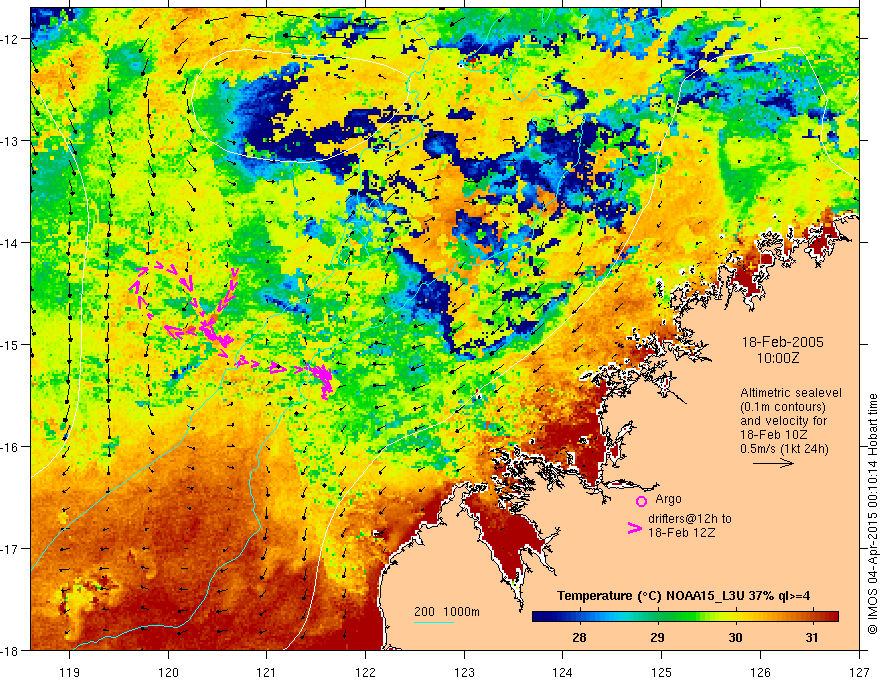Click the 'Temperature (°C) NOAA15_L3U 37% ql>=4' title

coord(683,596)
